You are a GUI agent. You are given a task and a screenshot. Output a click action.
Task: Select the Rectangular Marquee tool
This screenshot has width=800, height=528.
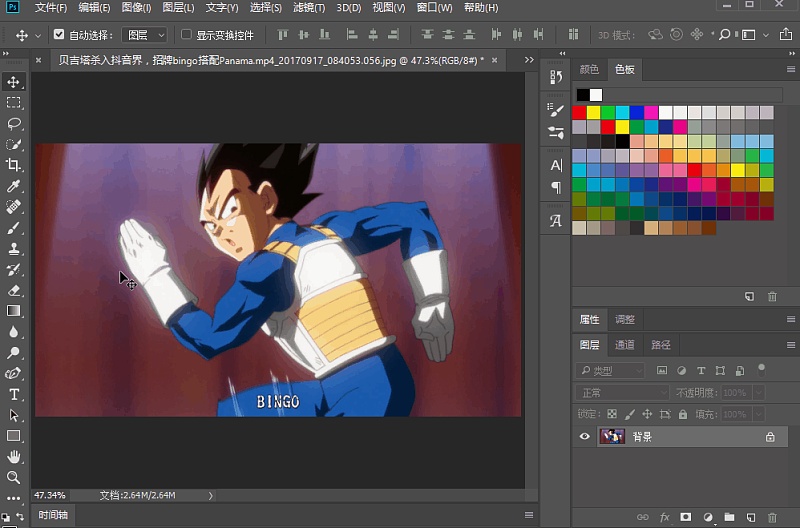pos(13,103)
